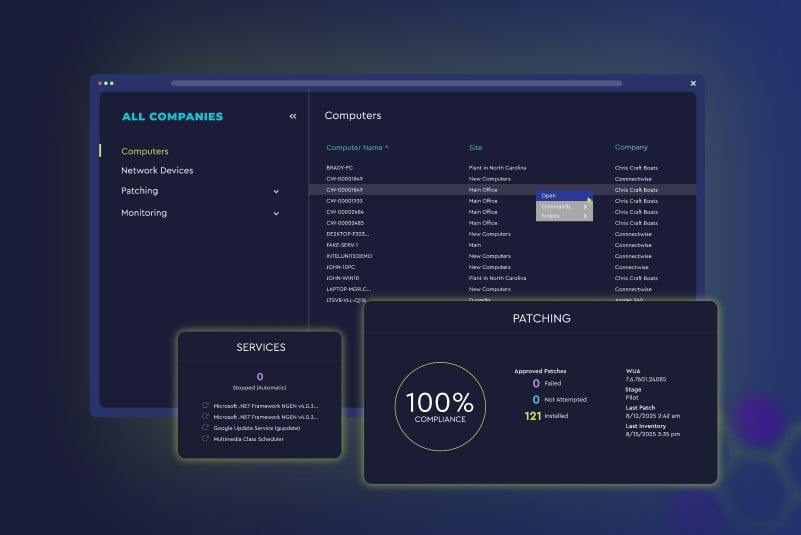The image size is (801, 535).
Task: Select the BRADY-PC computer row
Action: click(x=339, y=168)
